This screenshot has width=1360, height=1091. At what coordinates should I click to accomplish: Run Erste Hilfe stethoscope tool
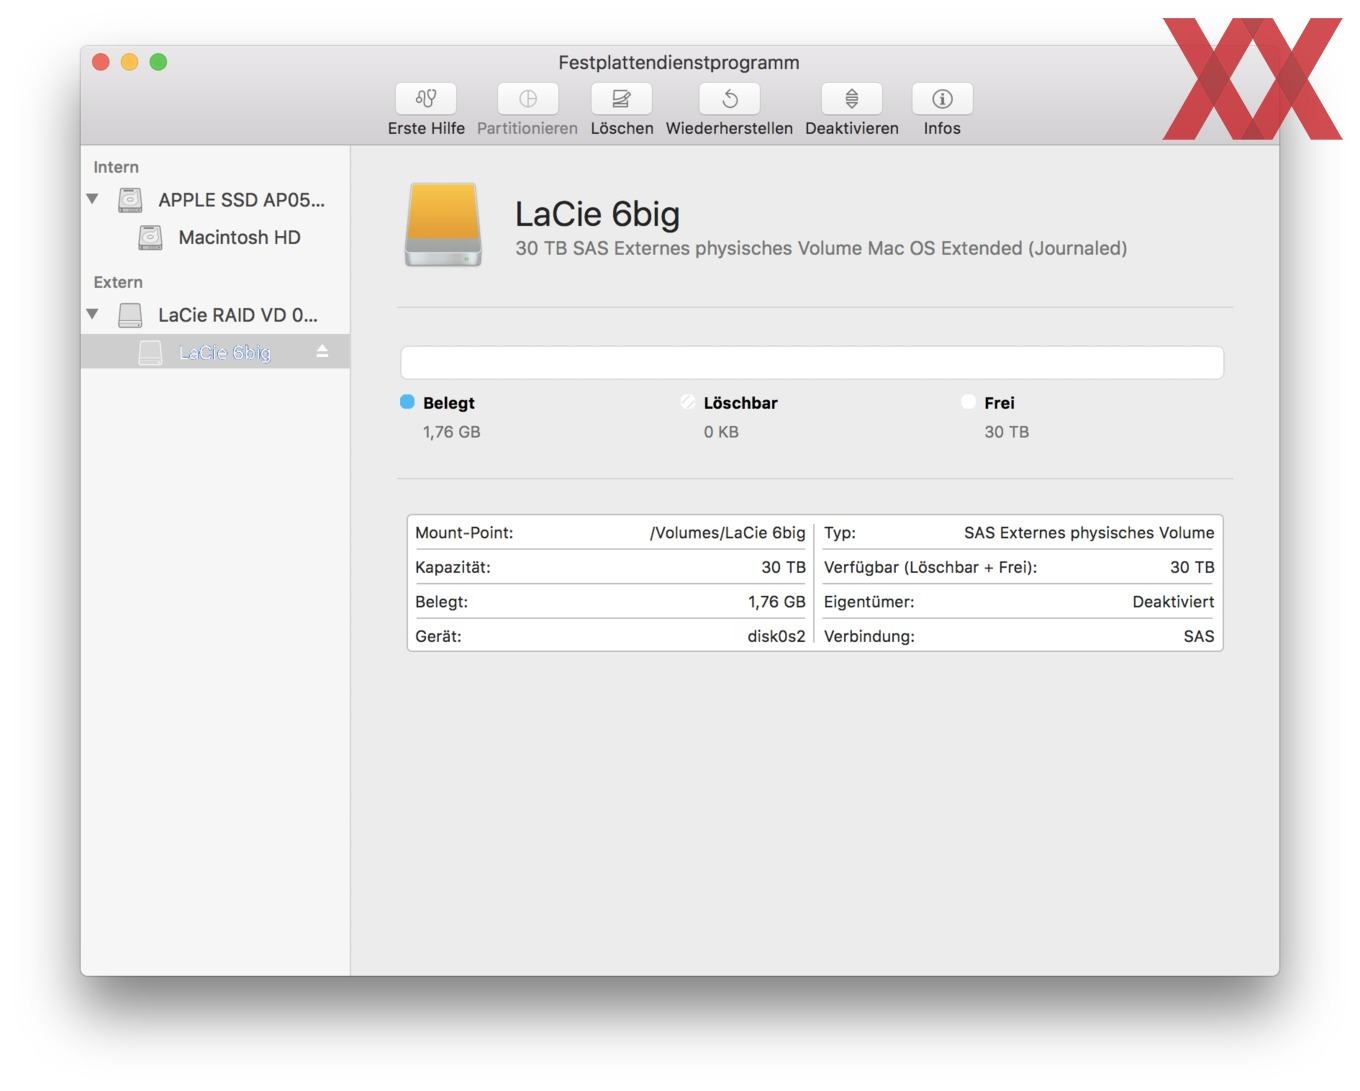426,98
